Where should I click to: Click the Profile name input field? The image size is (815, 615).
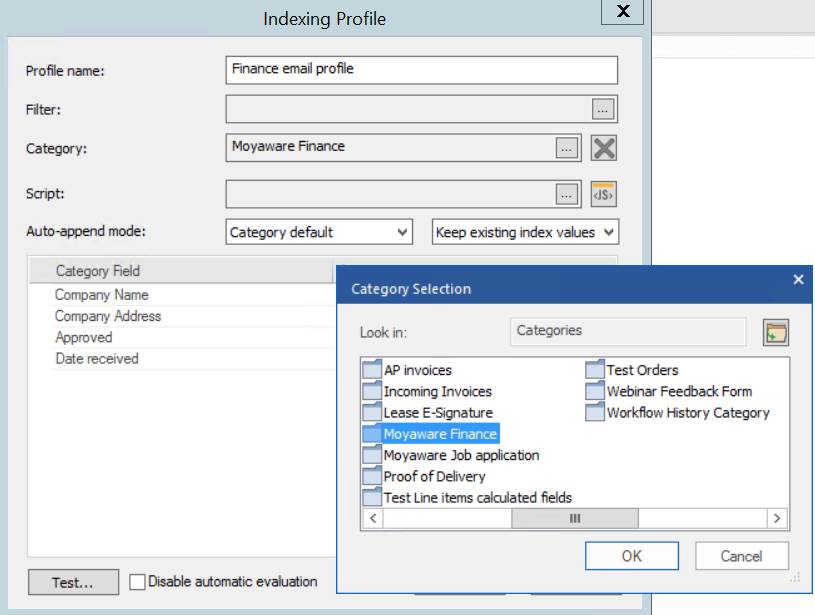pos(420,70)
